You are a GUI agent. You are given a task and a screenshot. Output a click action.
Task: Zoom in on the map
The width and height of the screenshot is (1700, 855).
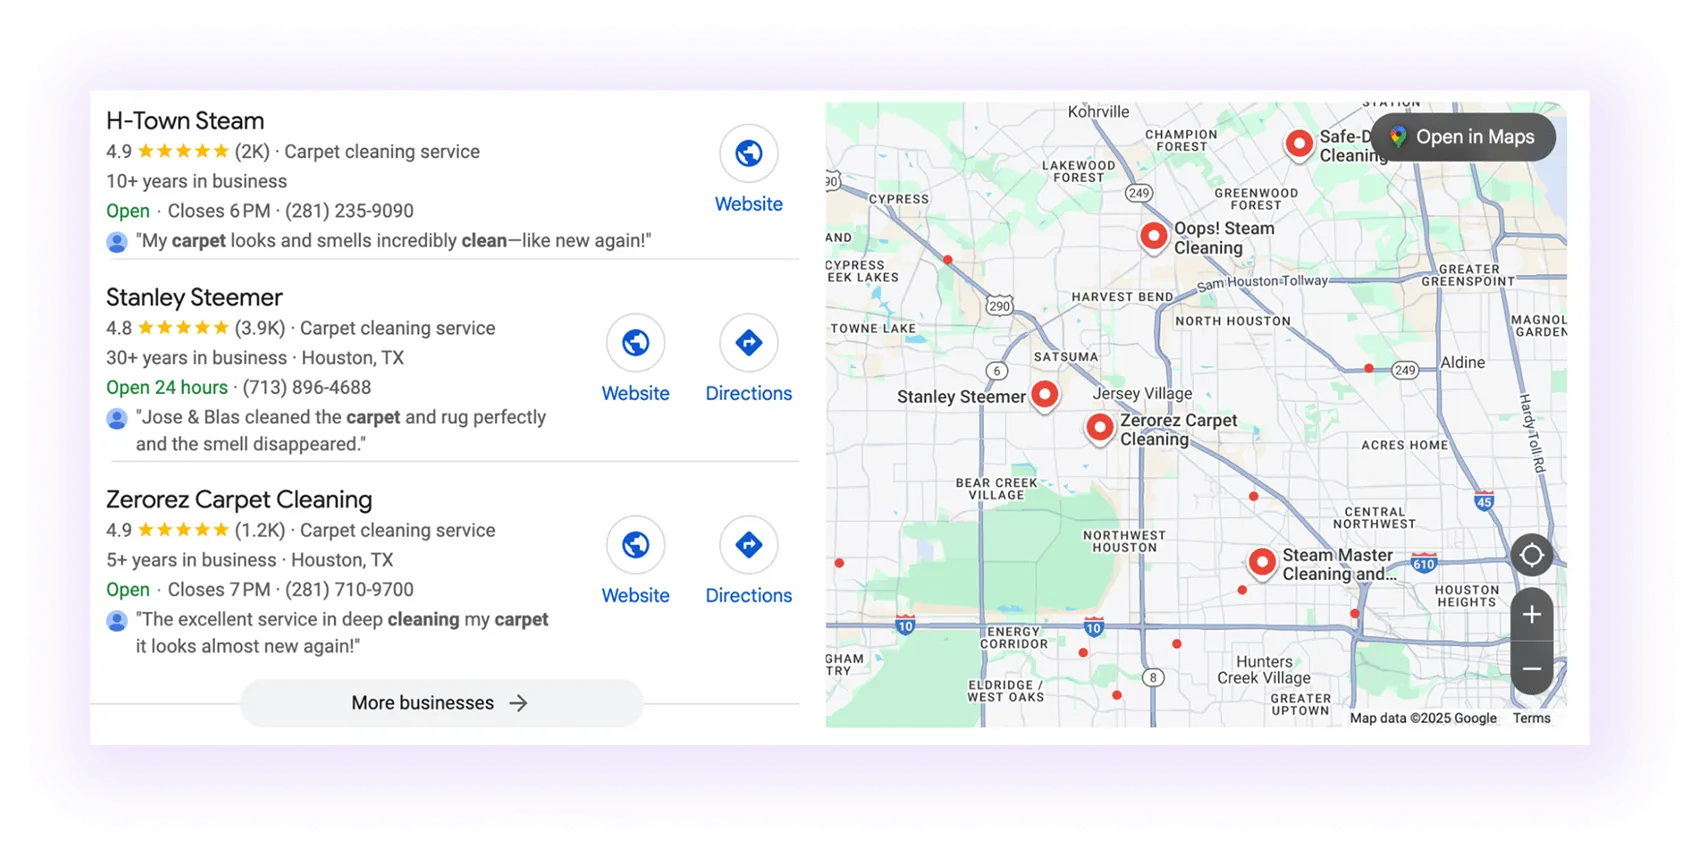[x=1532, y=614]
